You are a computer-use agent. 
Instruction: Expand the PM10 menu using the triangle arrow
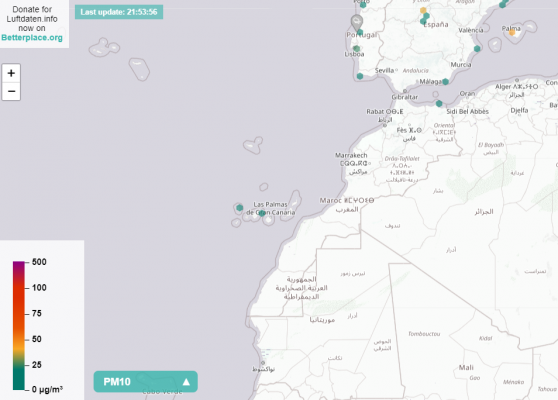point(186,382)
